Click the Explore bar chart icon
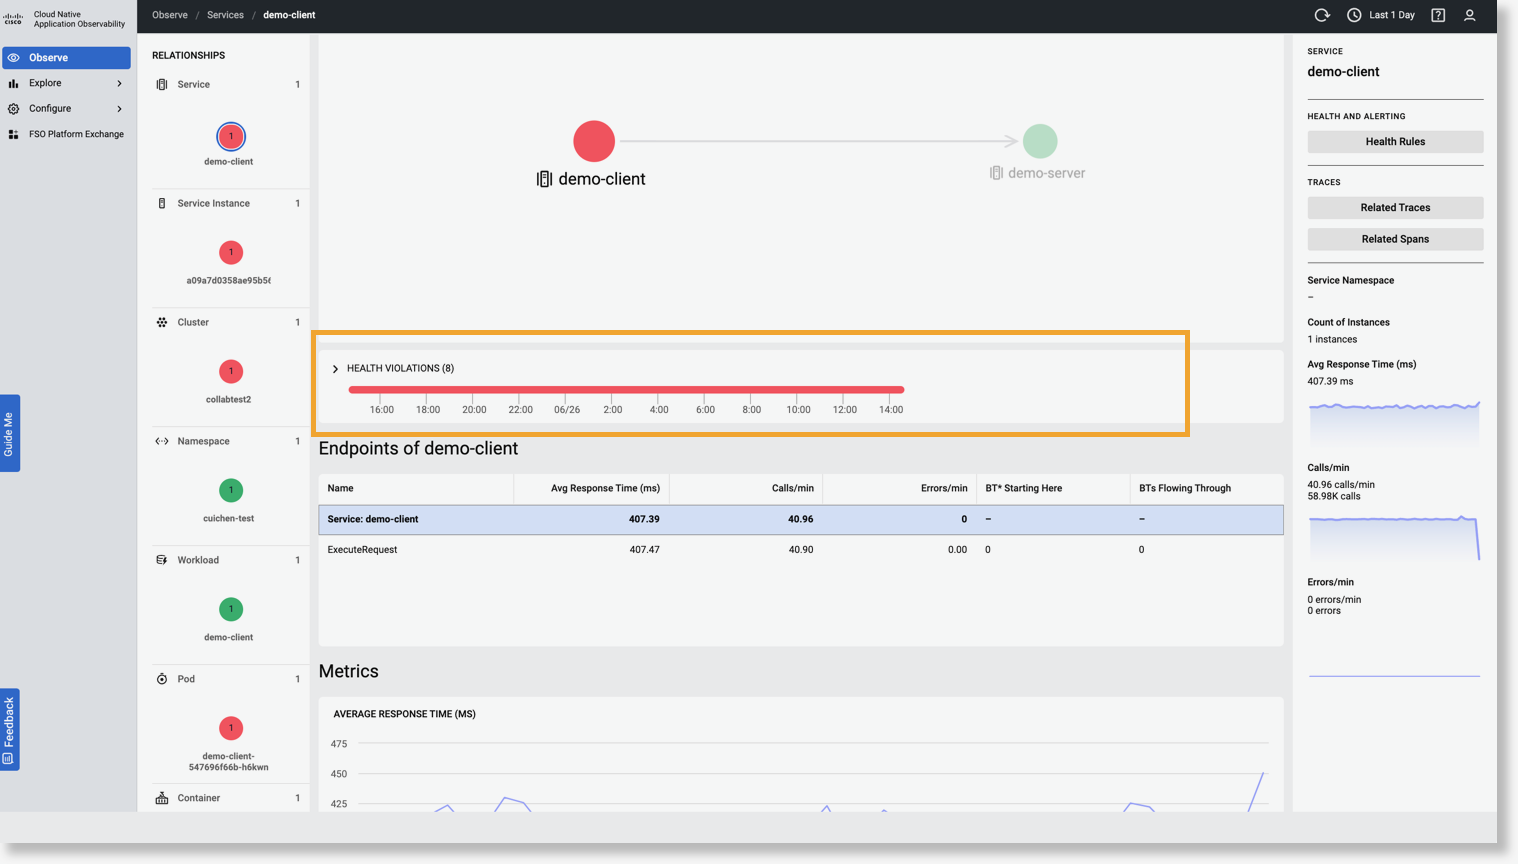The image size is (1518, 864). (14, 84)
